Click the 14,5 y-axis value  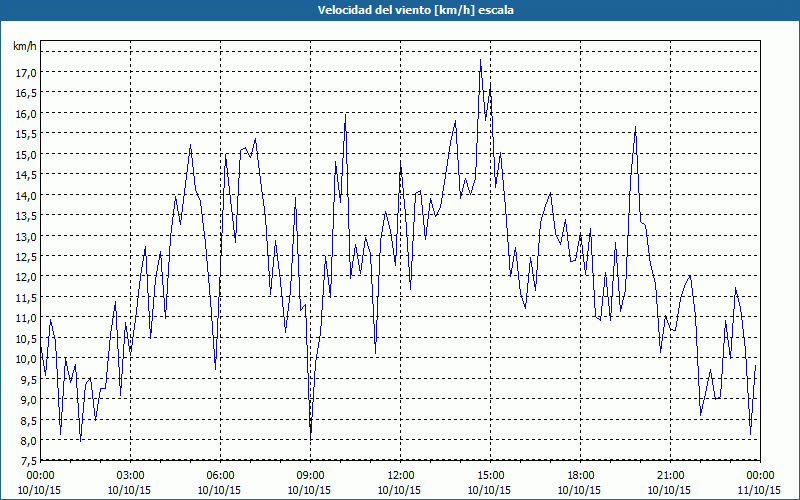[x=26, y=175]
